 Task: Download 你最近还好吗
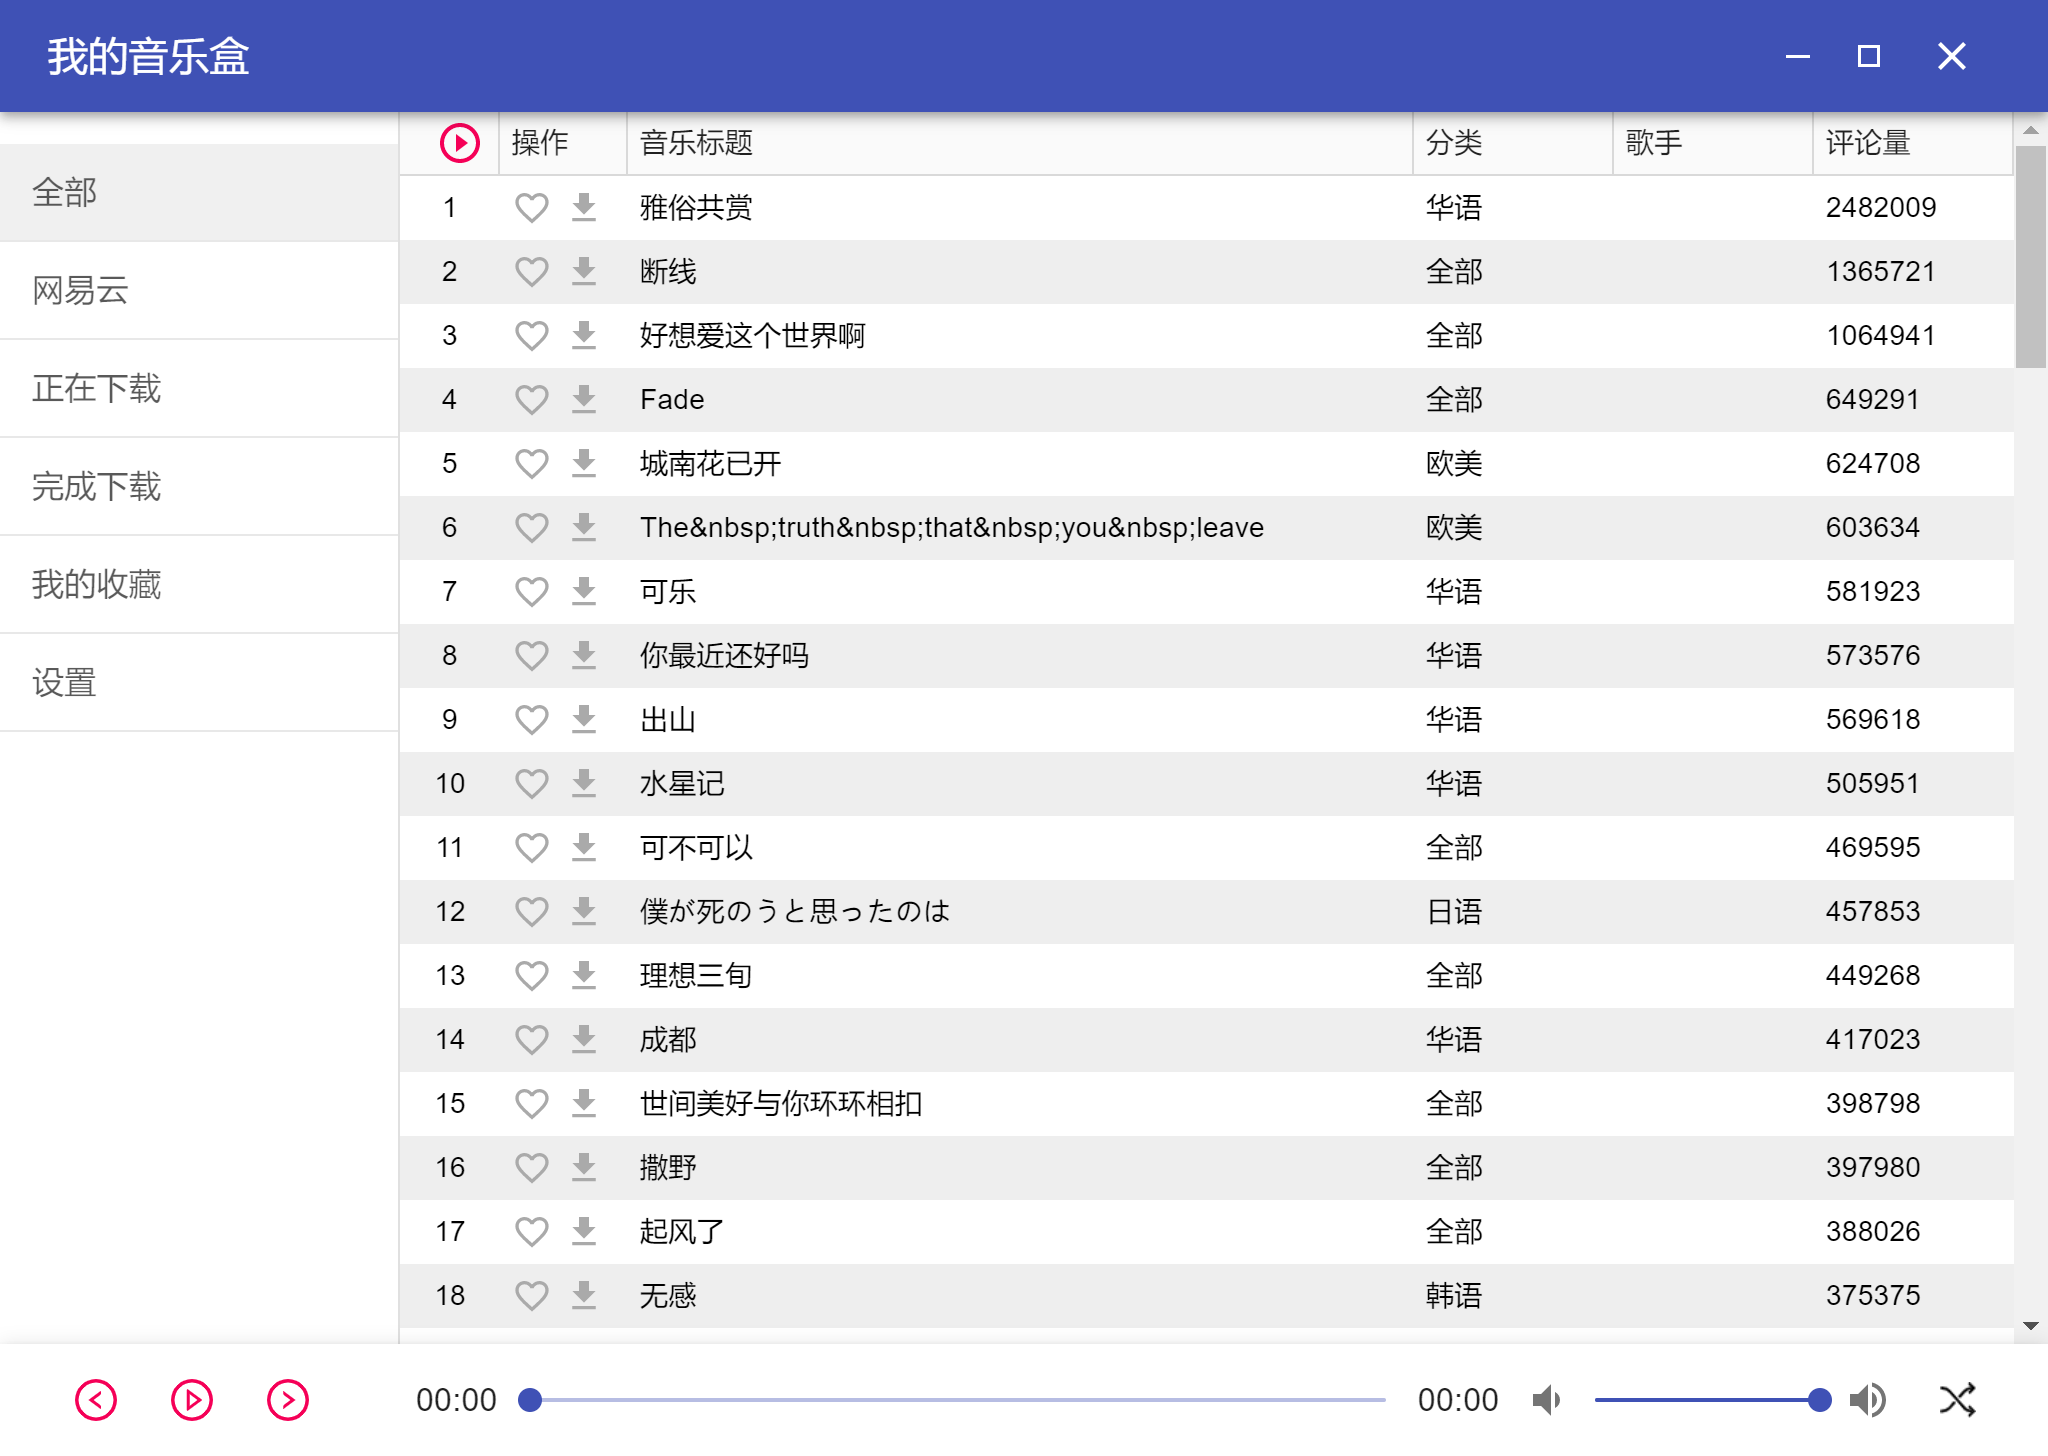584,655
